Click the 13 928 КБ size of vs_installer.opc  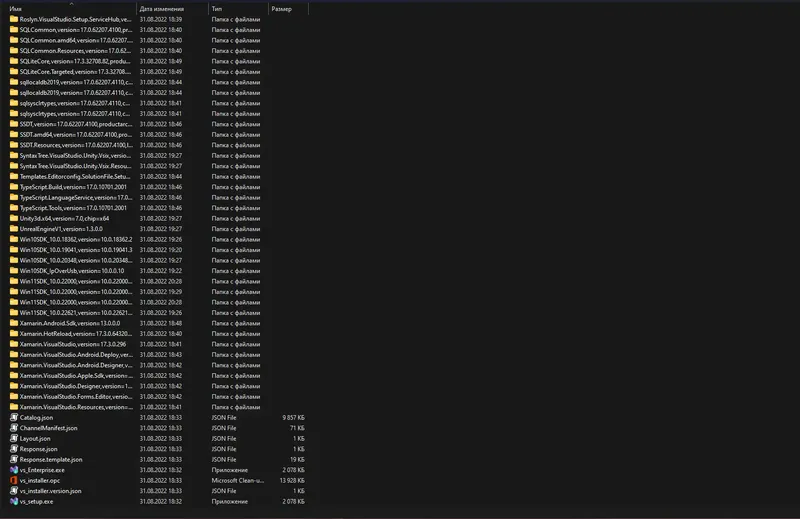click(292, 480)
